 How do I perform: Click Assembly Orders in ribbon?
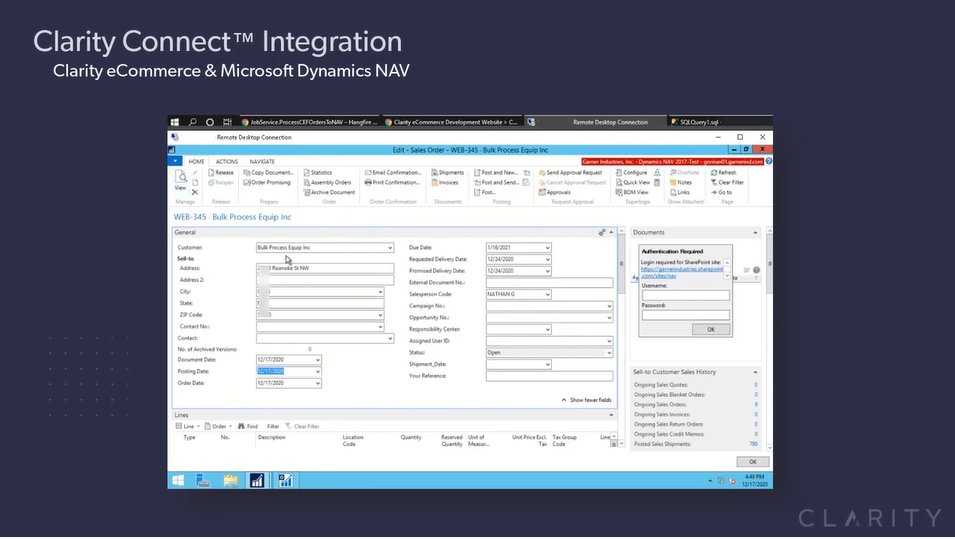point(327,182)
